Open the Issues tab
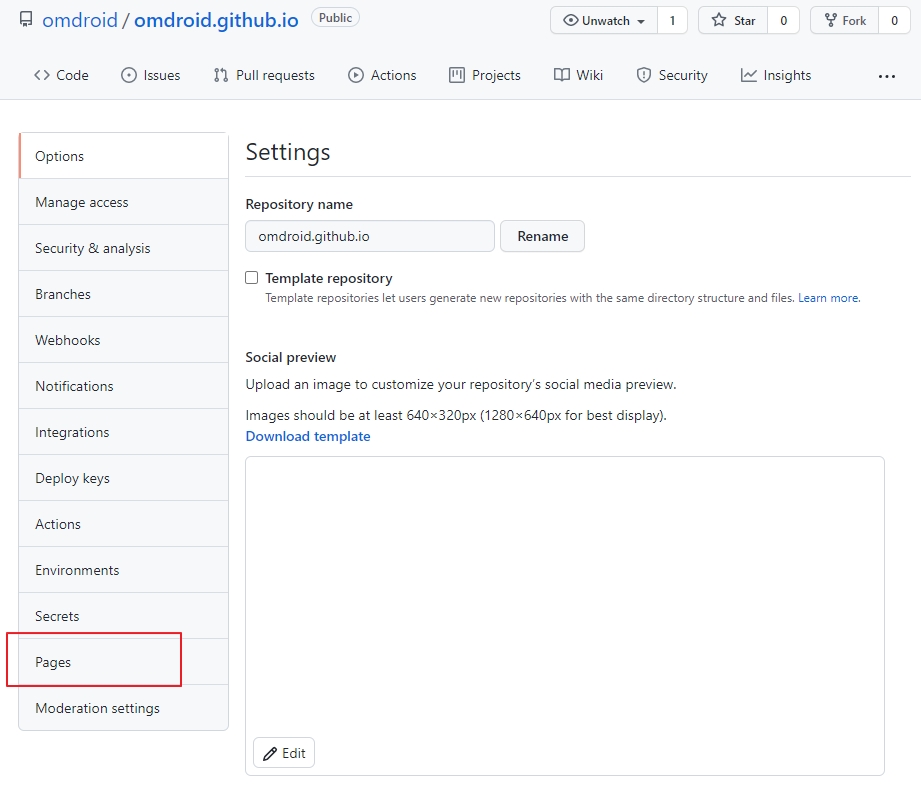Image resolution: width=921 pixels, height=788 pixels. (x=150, y=75)
